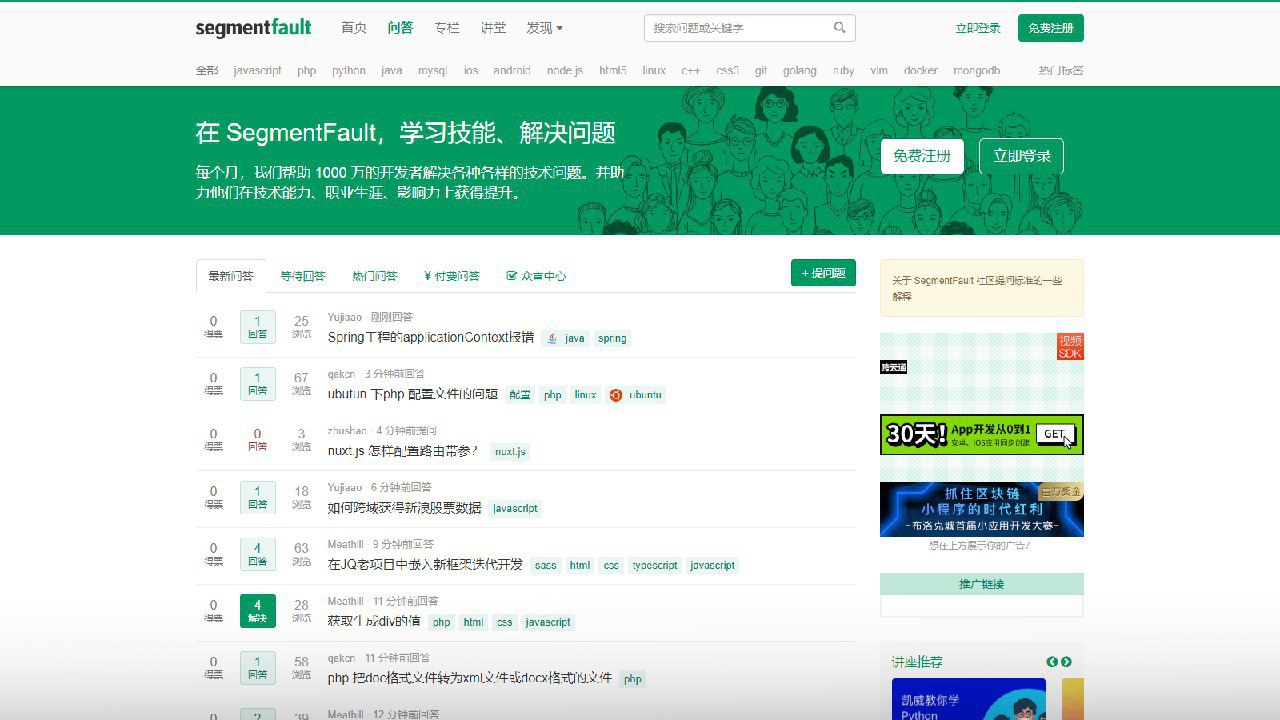Click the 1 回答 box on Spring question
The width and height of the screenshot is (1280, 720).
257,327
